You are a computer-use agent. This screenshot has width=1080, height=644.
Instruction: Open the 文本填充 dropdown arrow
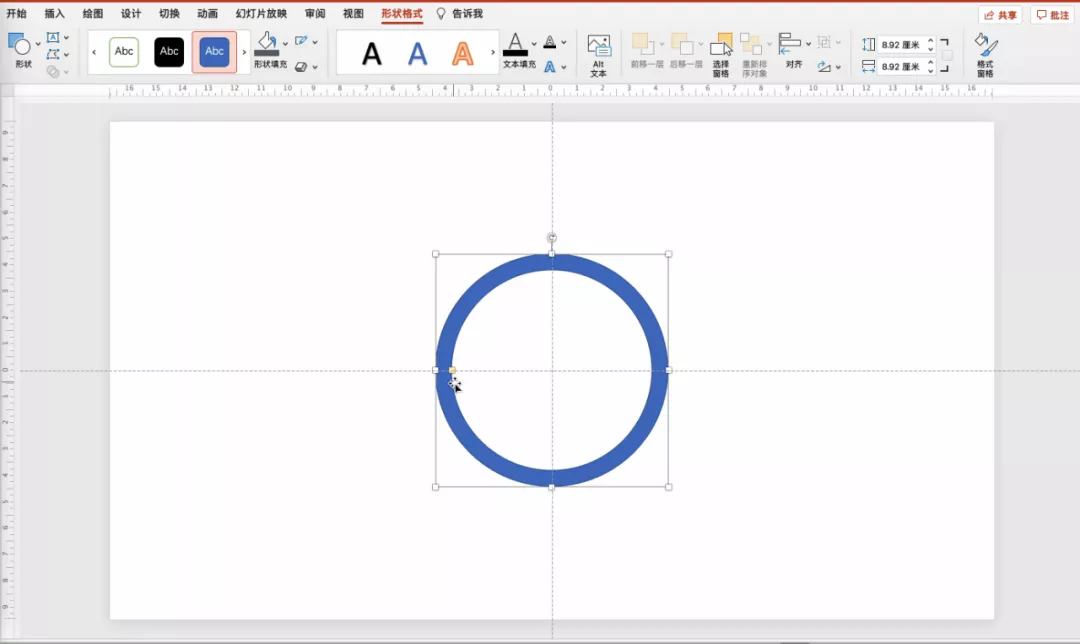pyautogui.click(x=534, y=43)
